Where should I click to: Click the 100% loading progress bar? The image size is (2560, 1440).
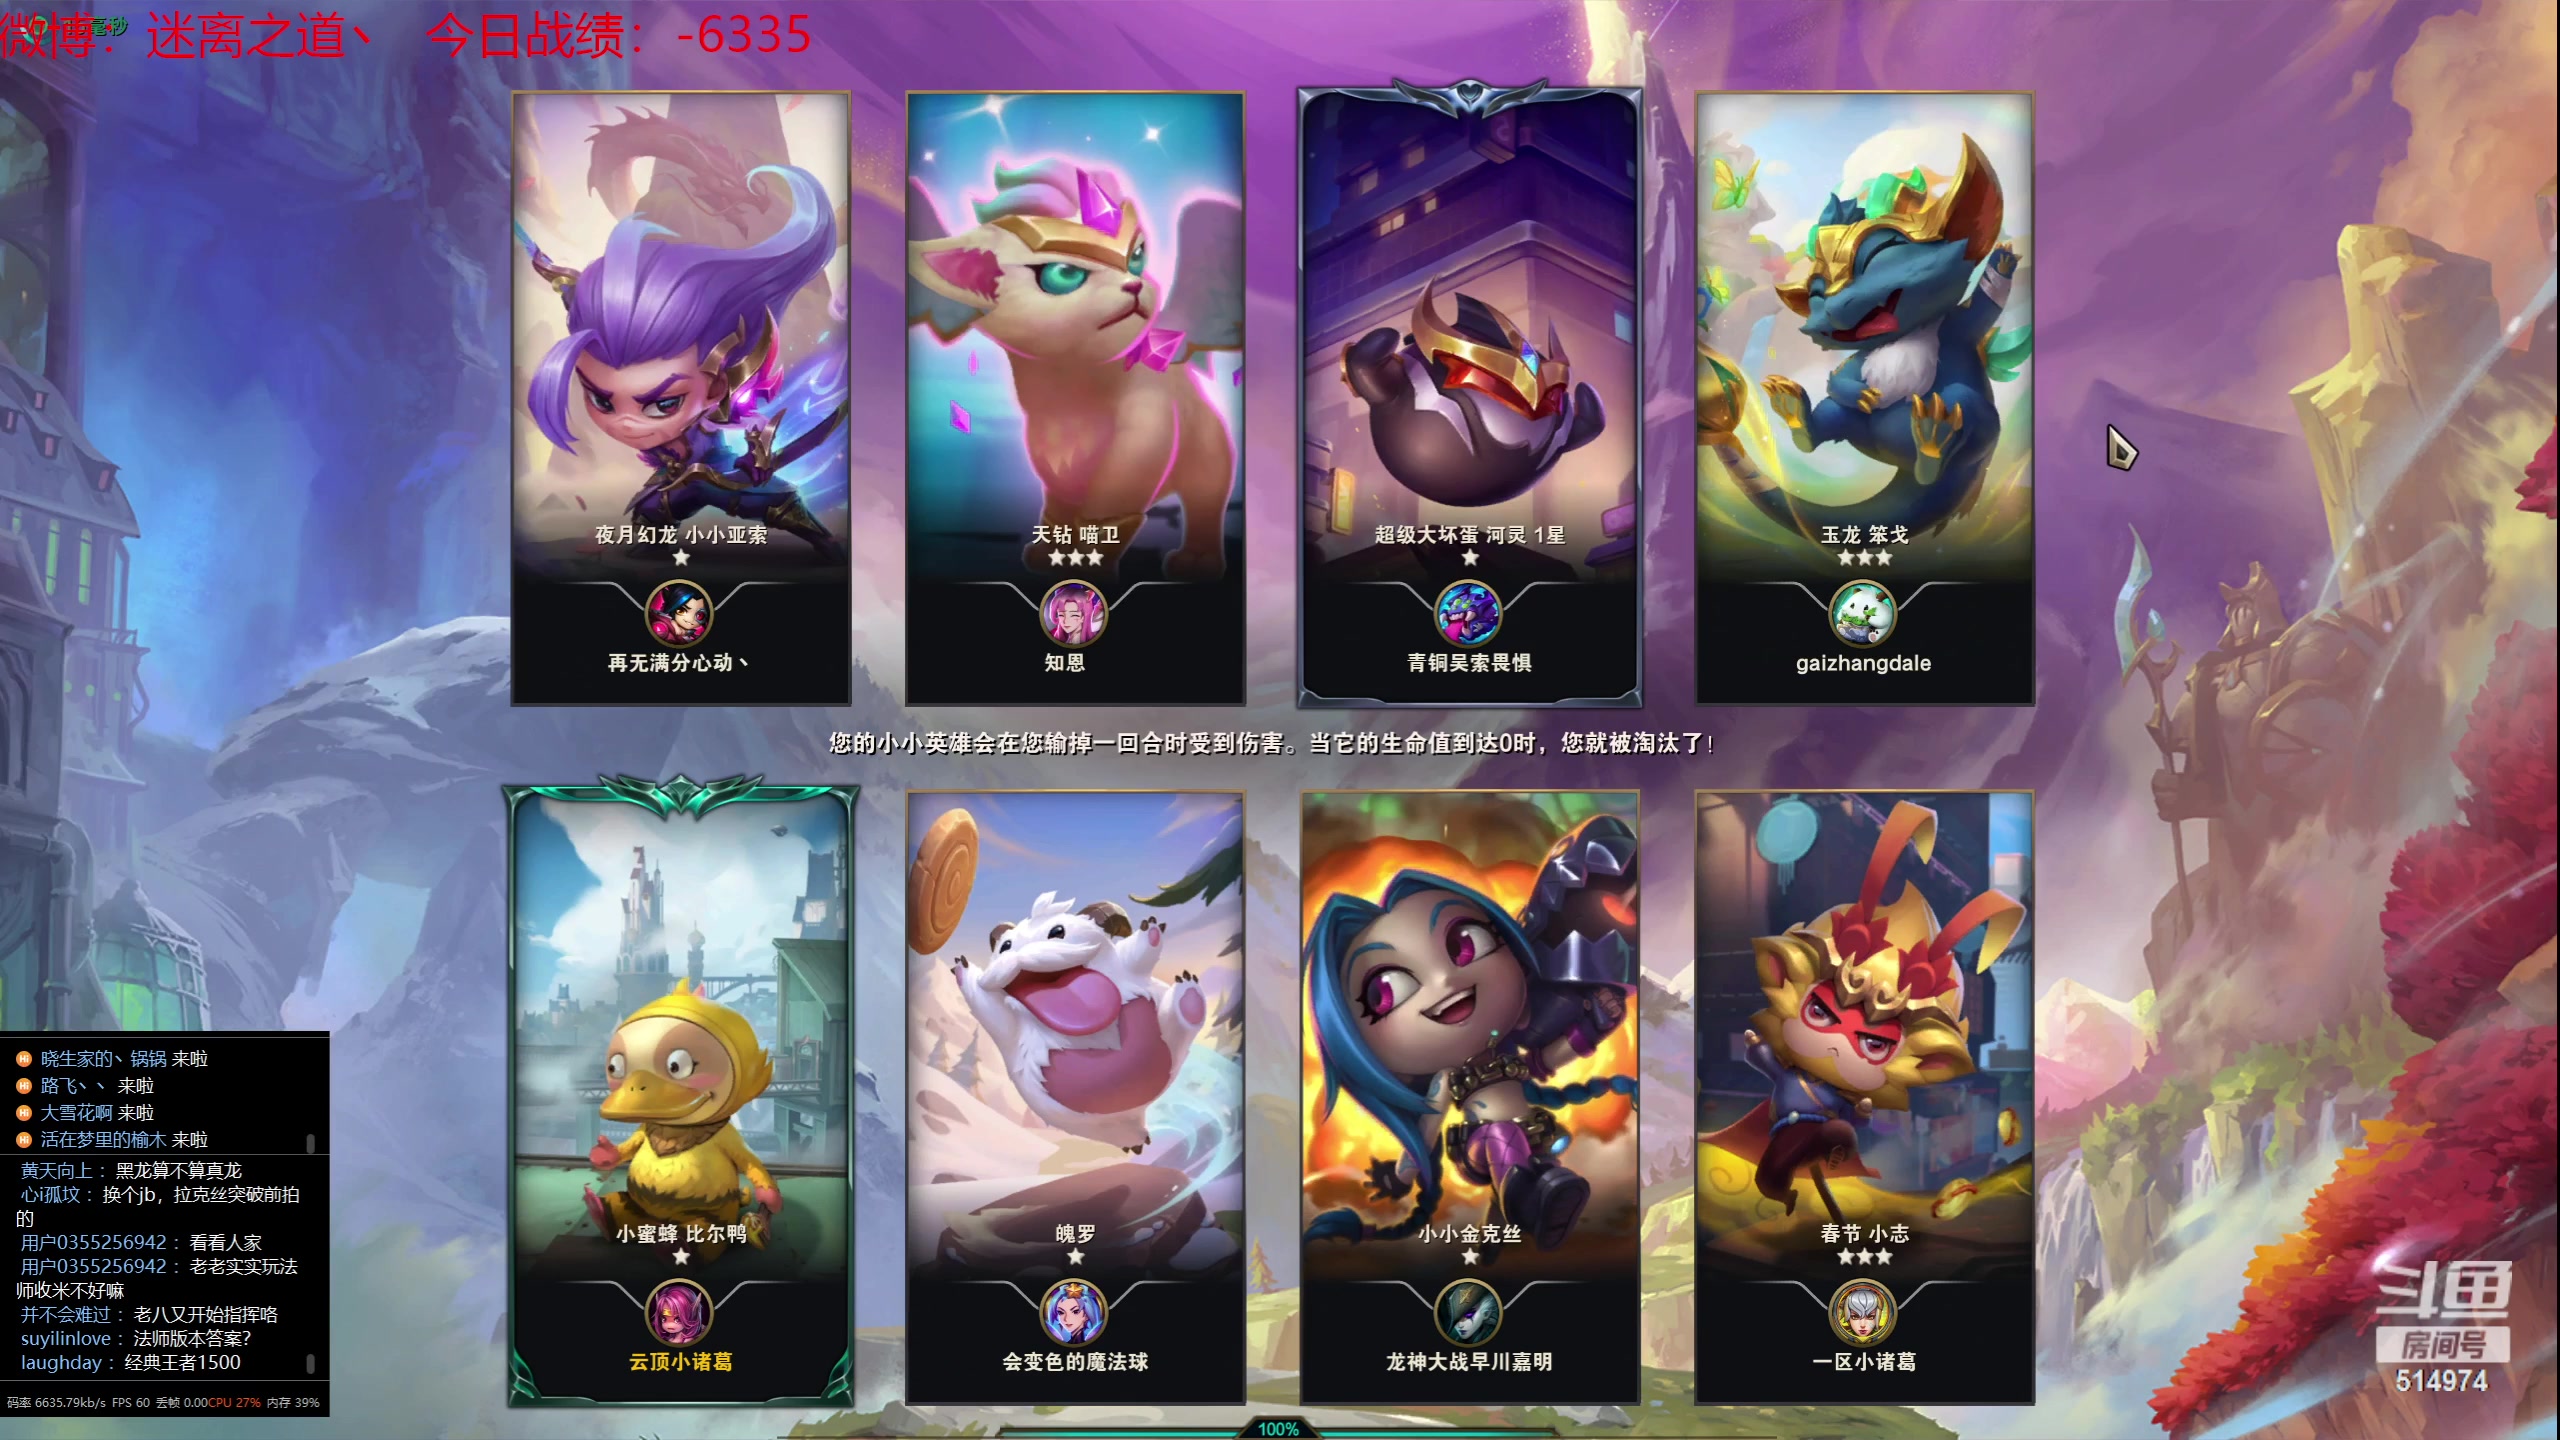click(x=1278, y=1429)
